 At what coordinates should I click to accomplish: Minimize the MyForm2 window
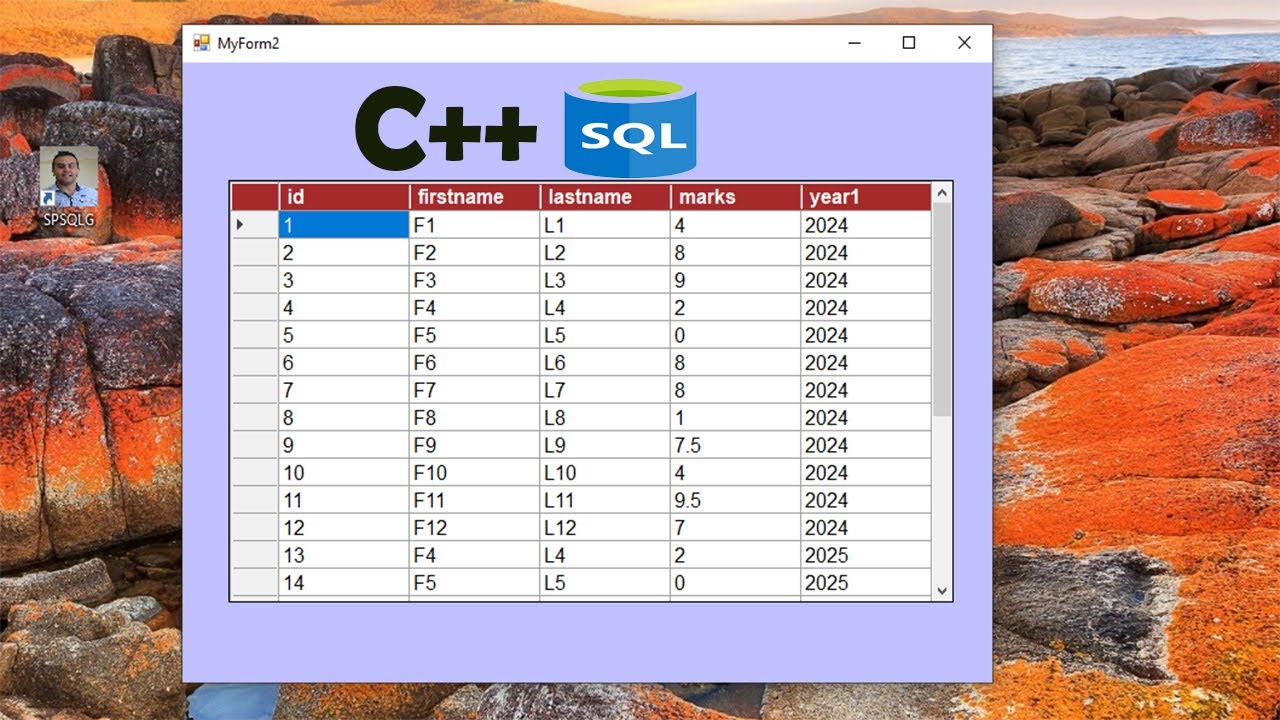tap(855, 43)
